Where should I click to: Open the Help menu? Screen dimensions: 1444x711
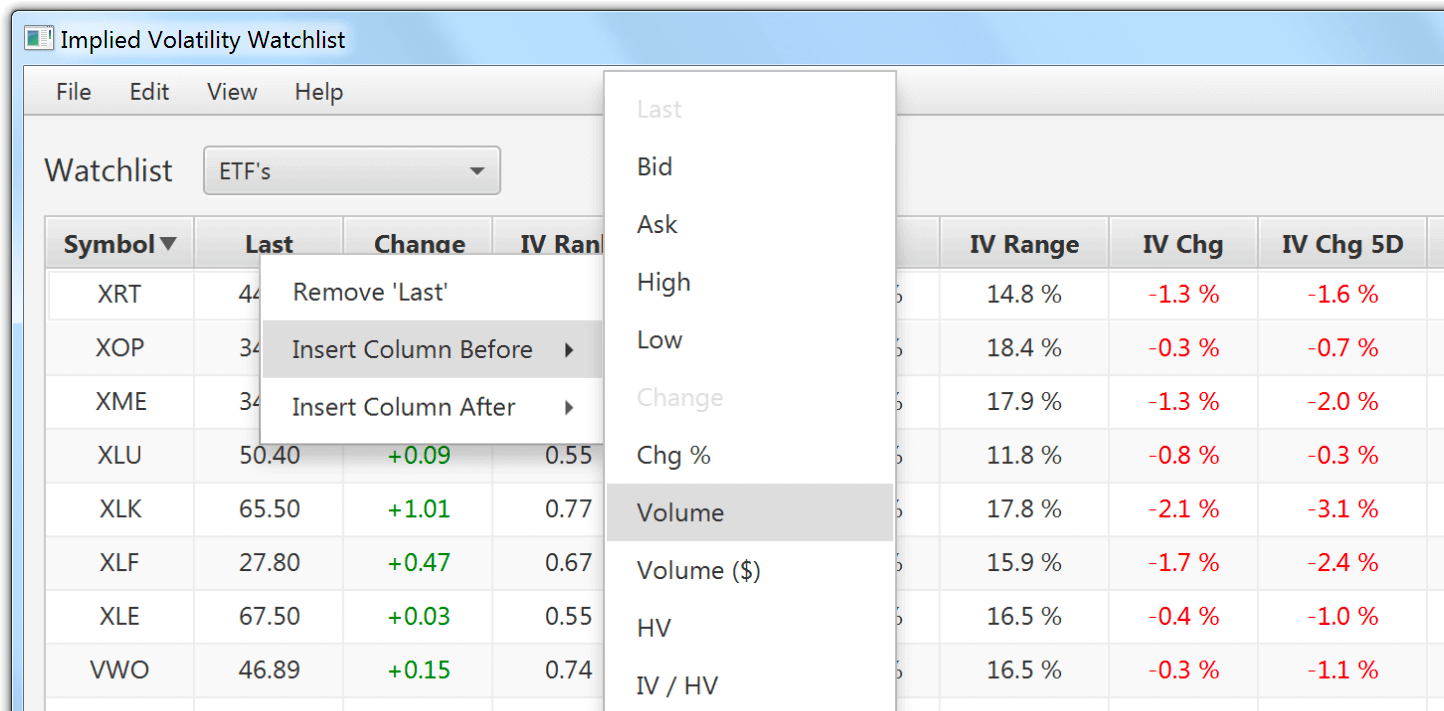click(318, 92)
